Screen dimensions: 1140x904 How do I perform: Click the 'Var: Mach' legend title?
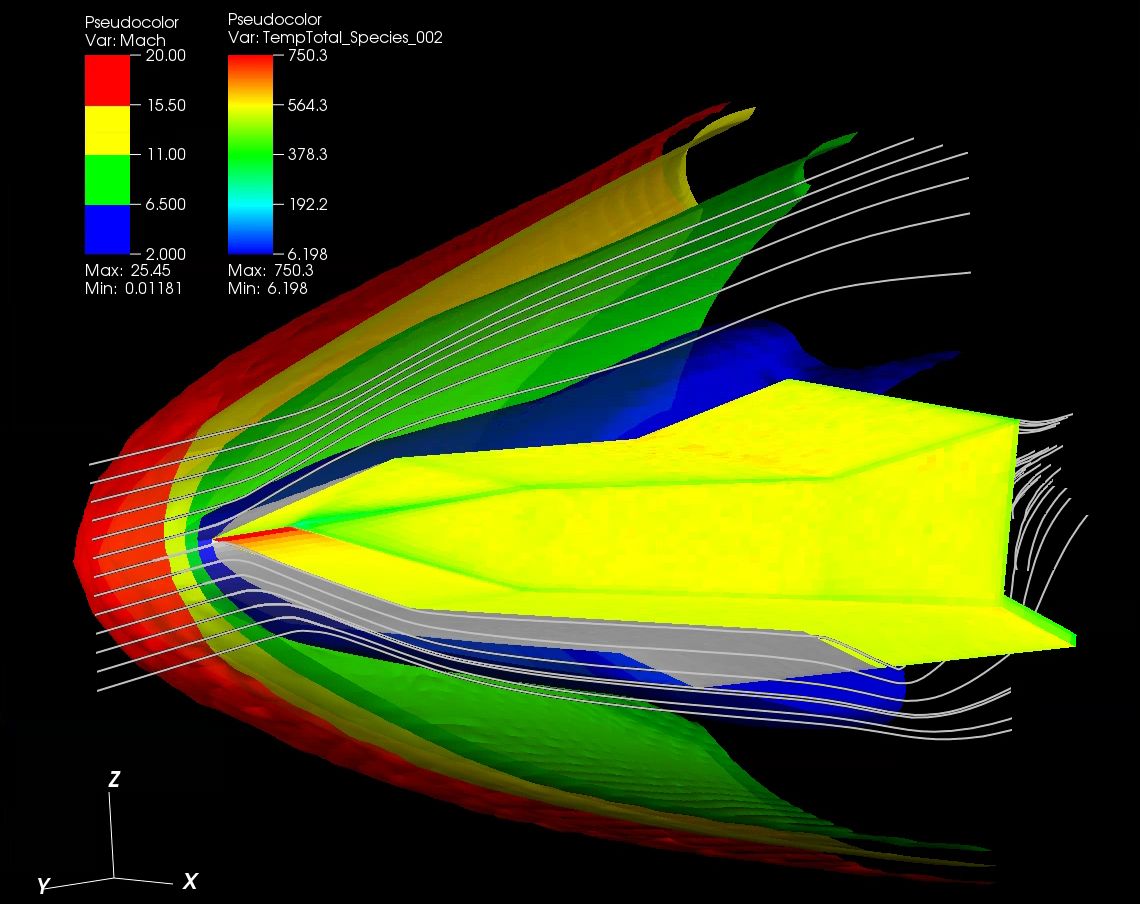click(125, 41)
